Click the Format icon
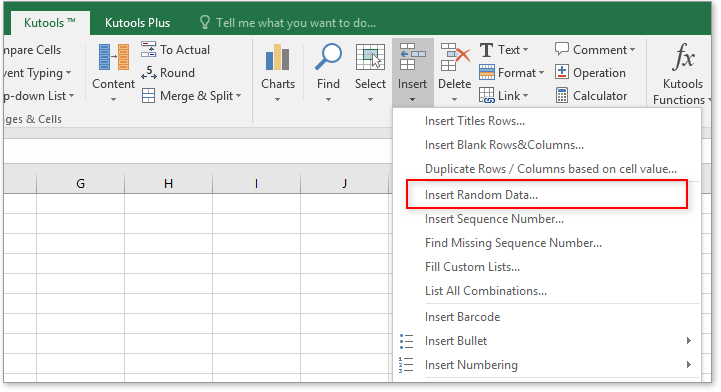This screenshot has height=392, width=721. (486, 73)
